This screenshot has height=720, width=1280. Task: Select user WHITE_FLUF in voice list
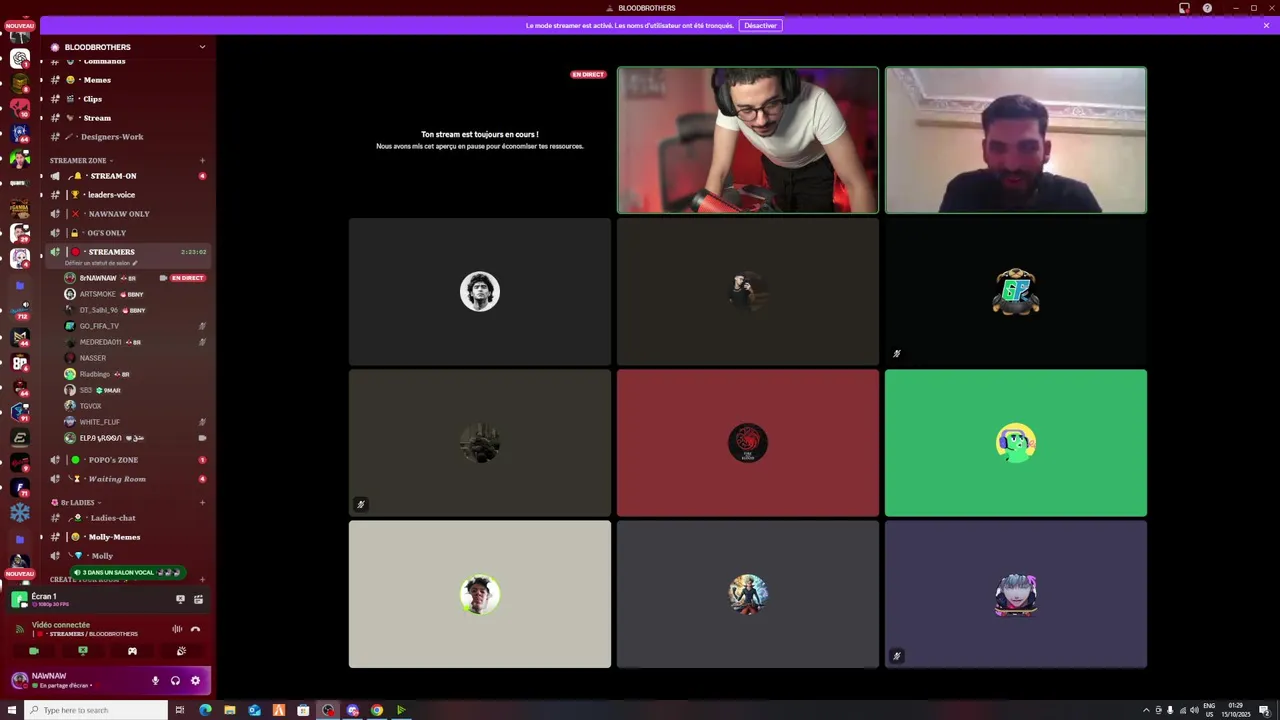(135, 422)
